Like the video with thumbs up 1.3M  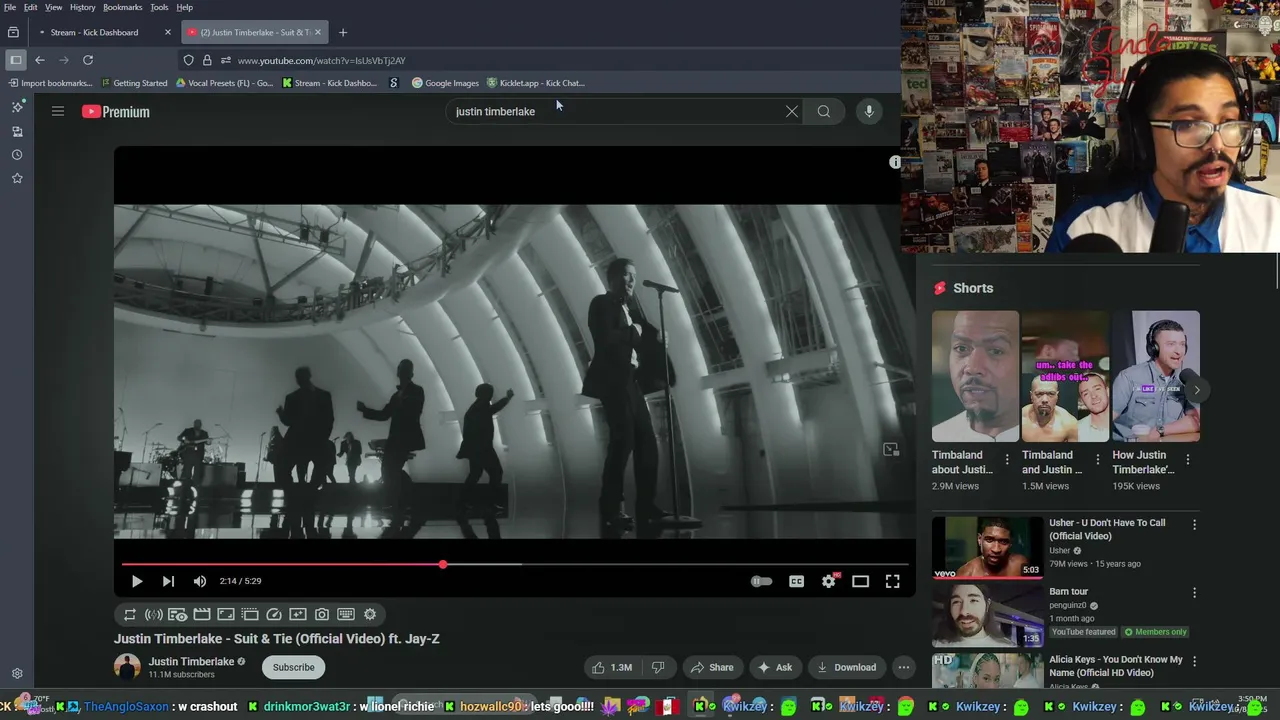click(x=611, y=667)
